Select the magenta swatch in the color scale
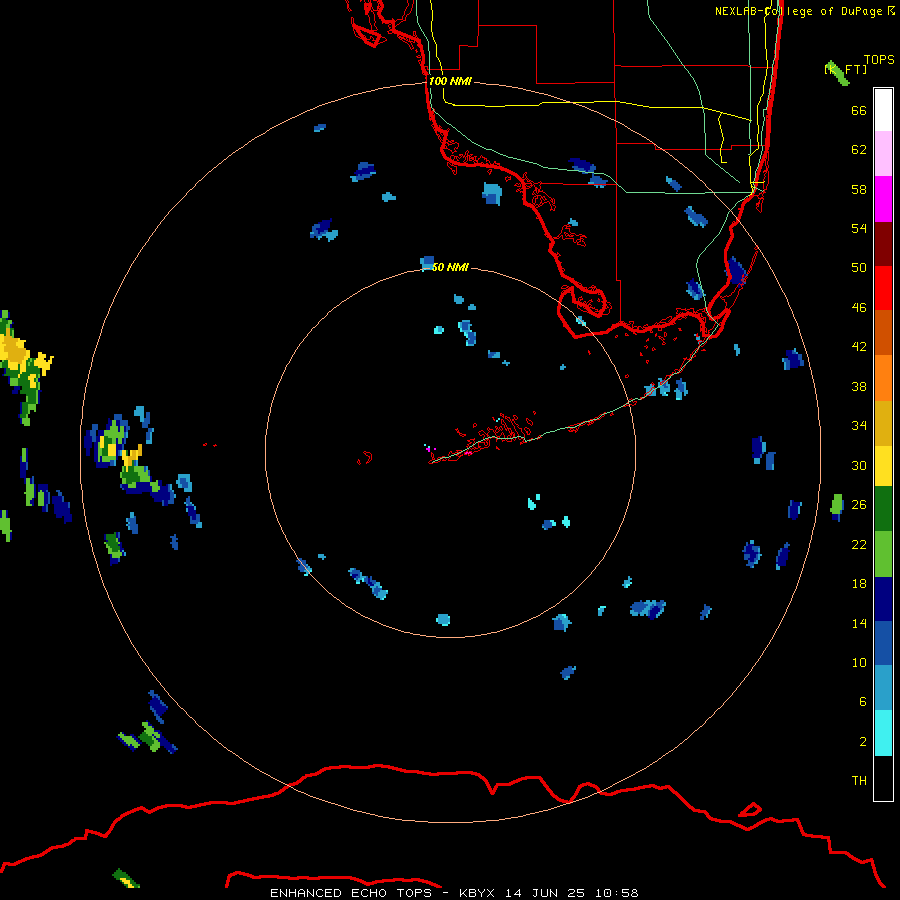The height and width of the screenshot is (900, 900). 883,199
